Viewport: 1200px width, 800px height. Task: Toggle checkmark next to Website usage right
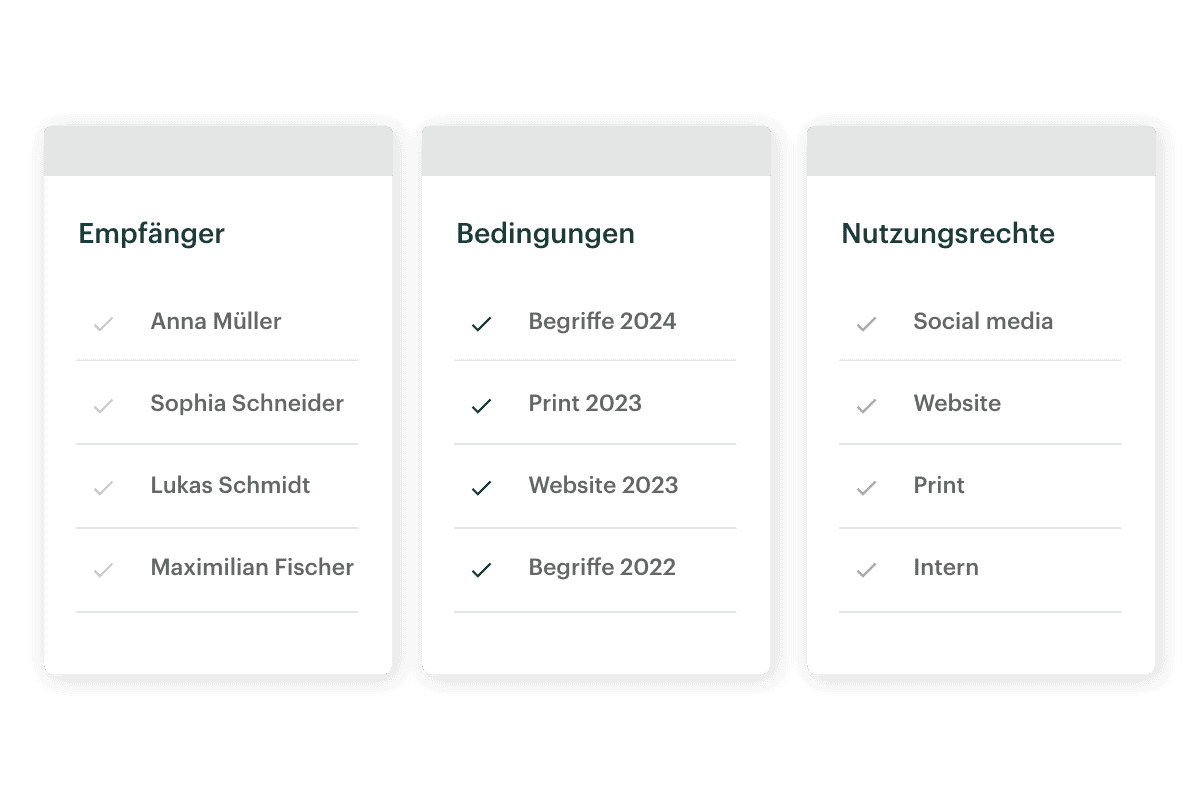click(867, 406)
